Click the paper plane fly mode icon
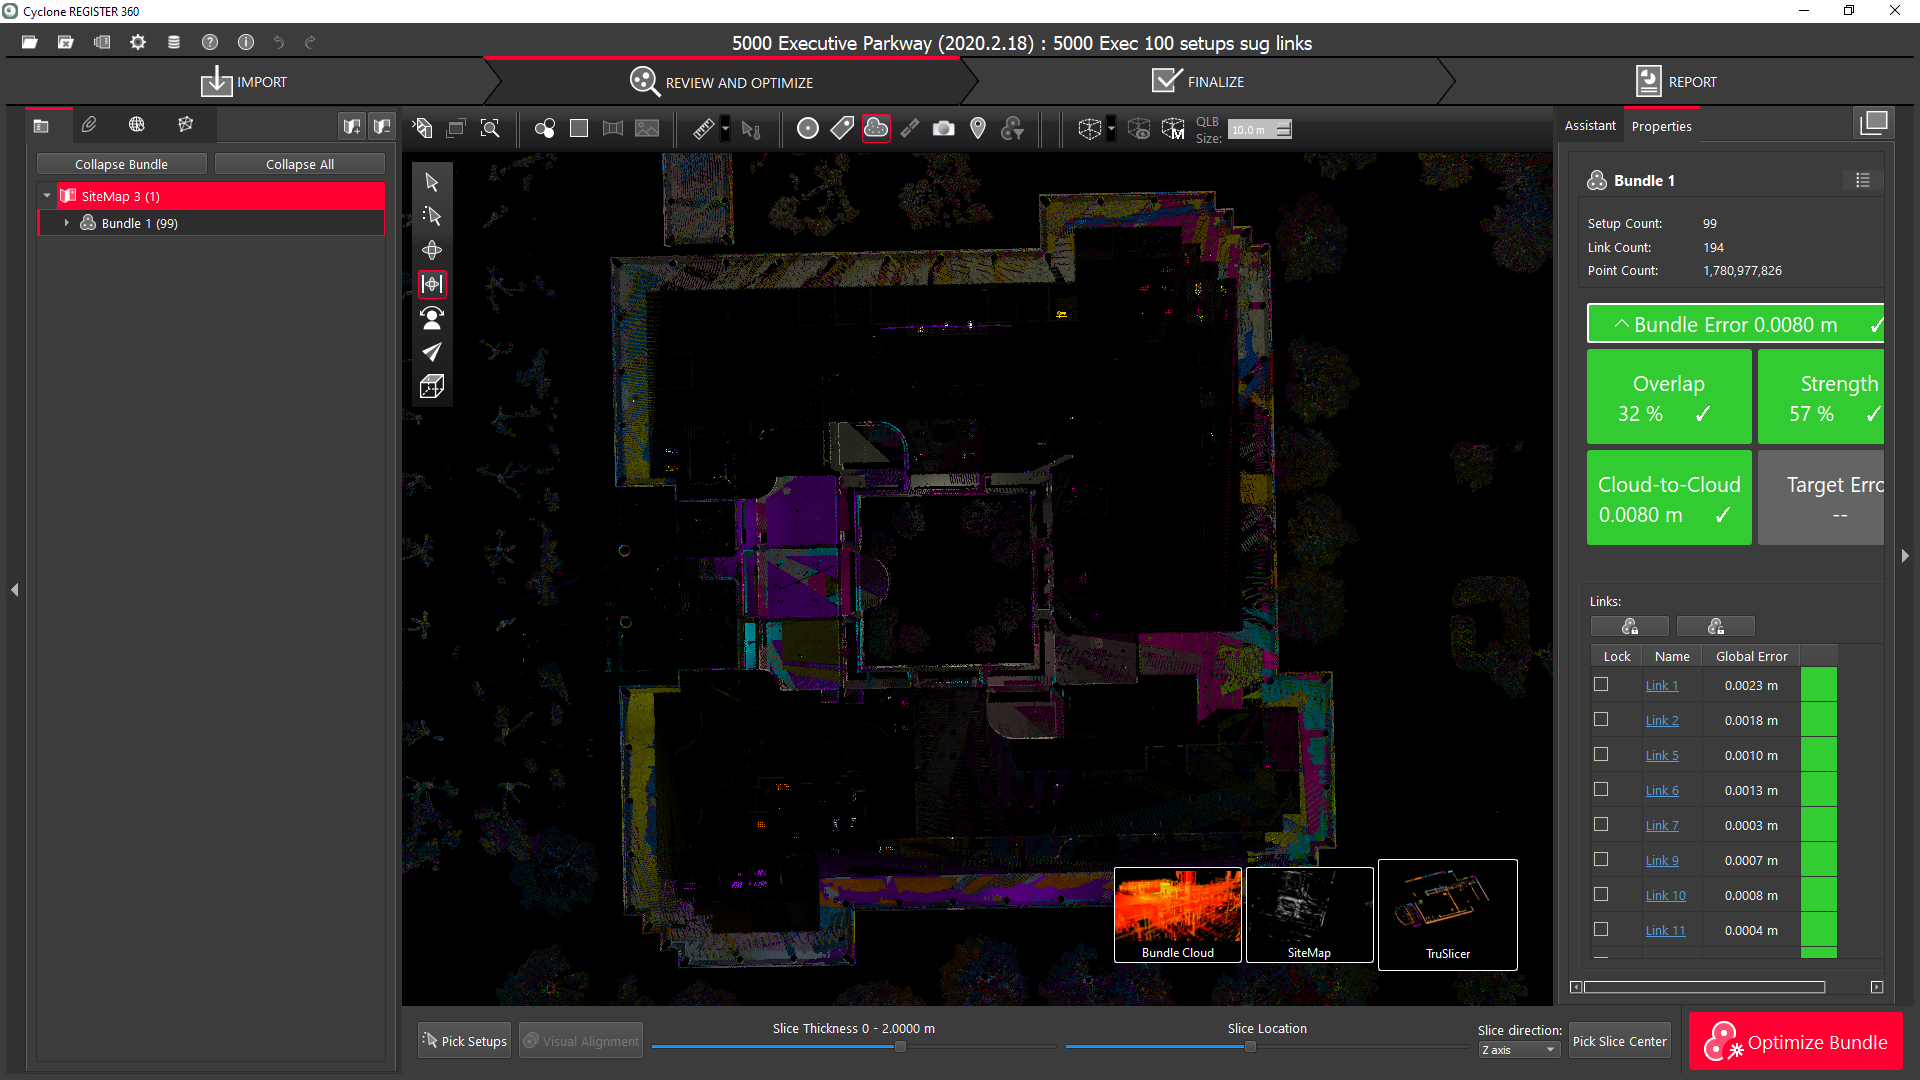 [x=432, y=352]
